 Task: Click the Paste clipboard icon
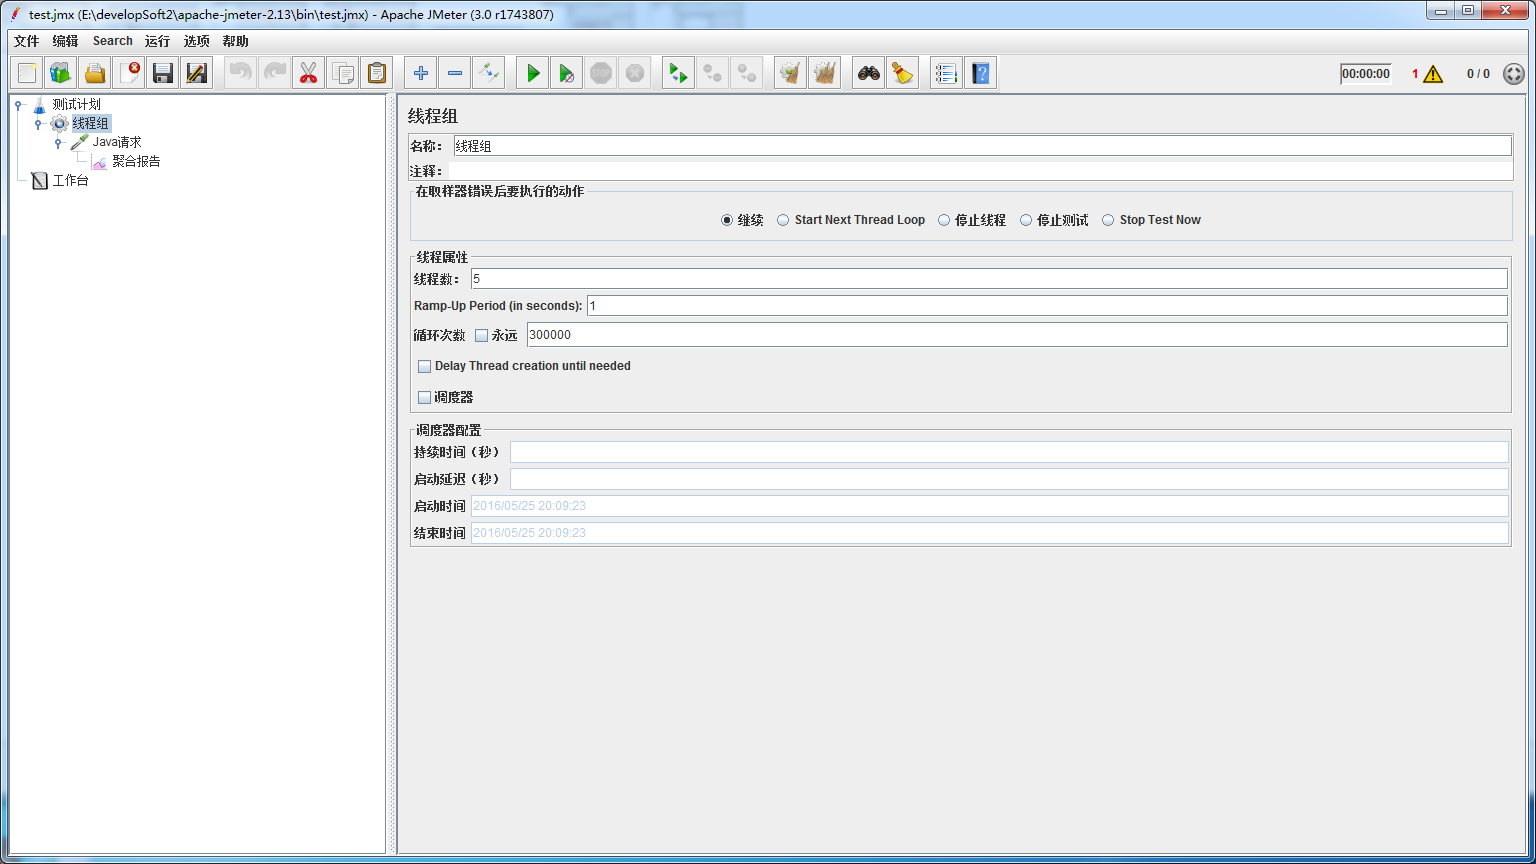[x=377, y=73]
